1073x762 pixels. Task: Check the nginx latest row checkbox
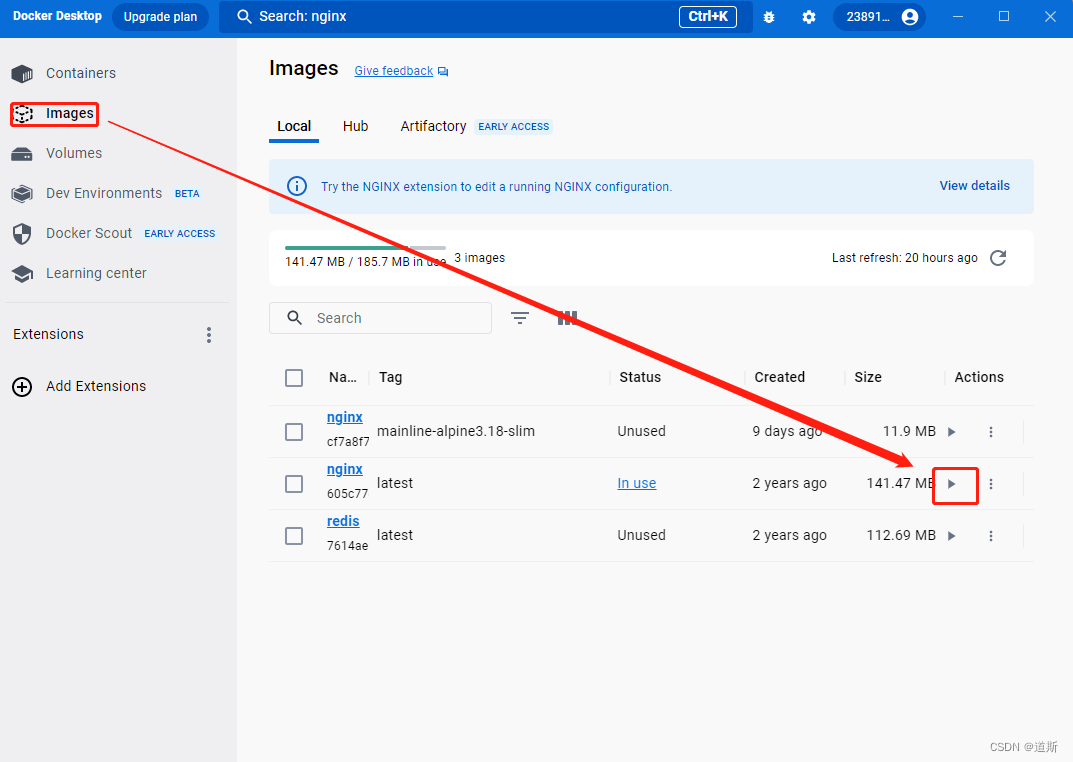294,484
